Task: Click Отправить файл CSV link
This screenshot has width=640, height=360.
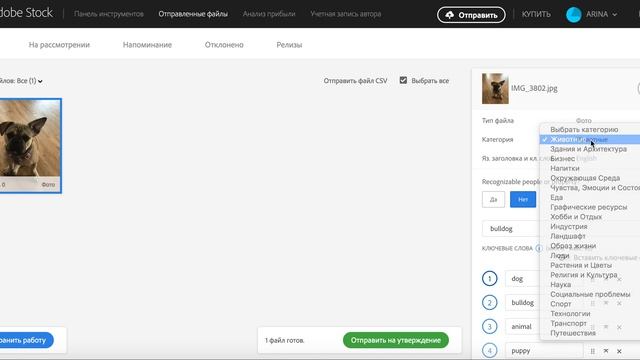Action: [x=355, y=81]
